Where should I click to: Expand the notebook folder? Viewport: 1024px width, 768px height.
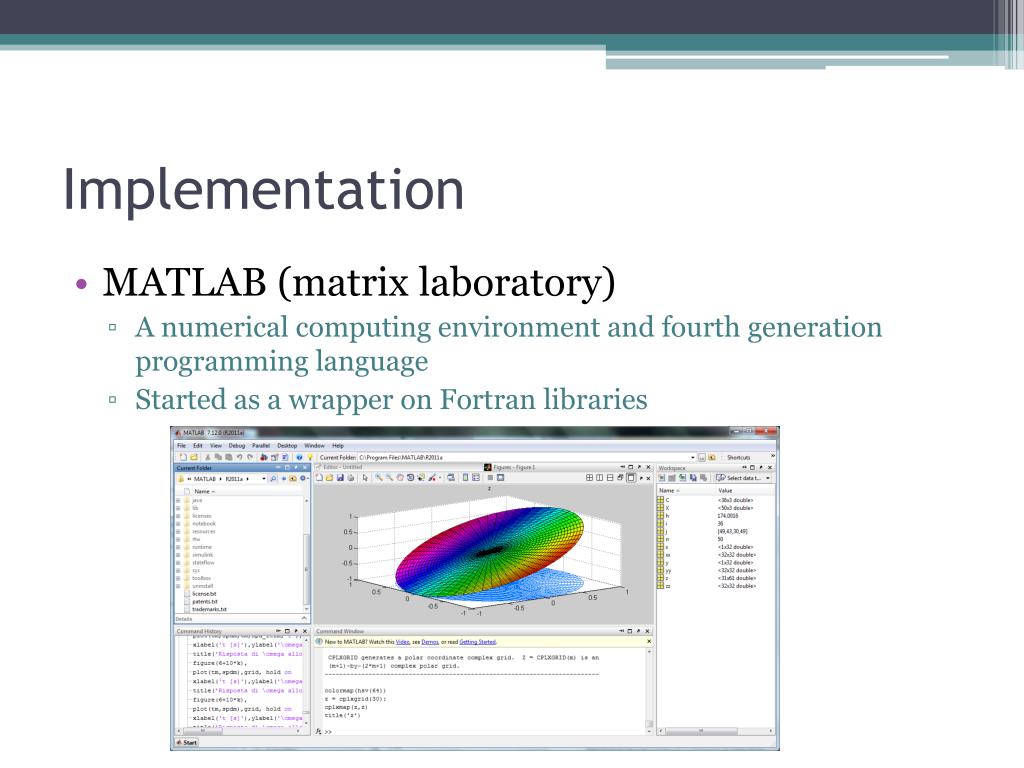coord(178,524)
